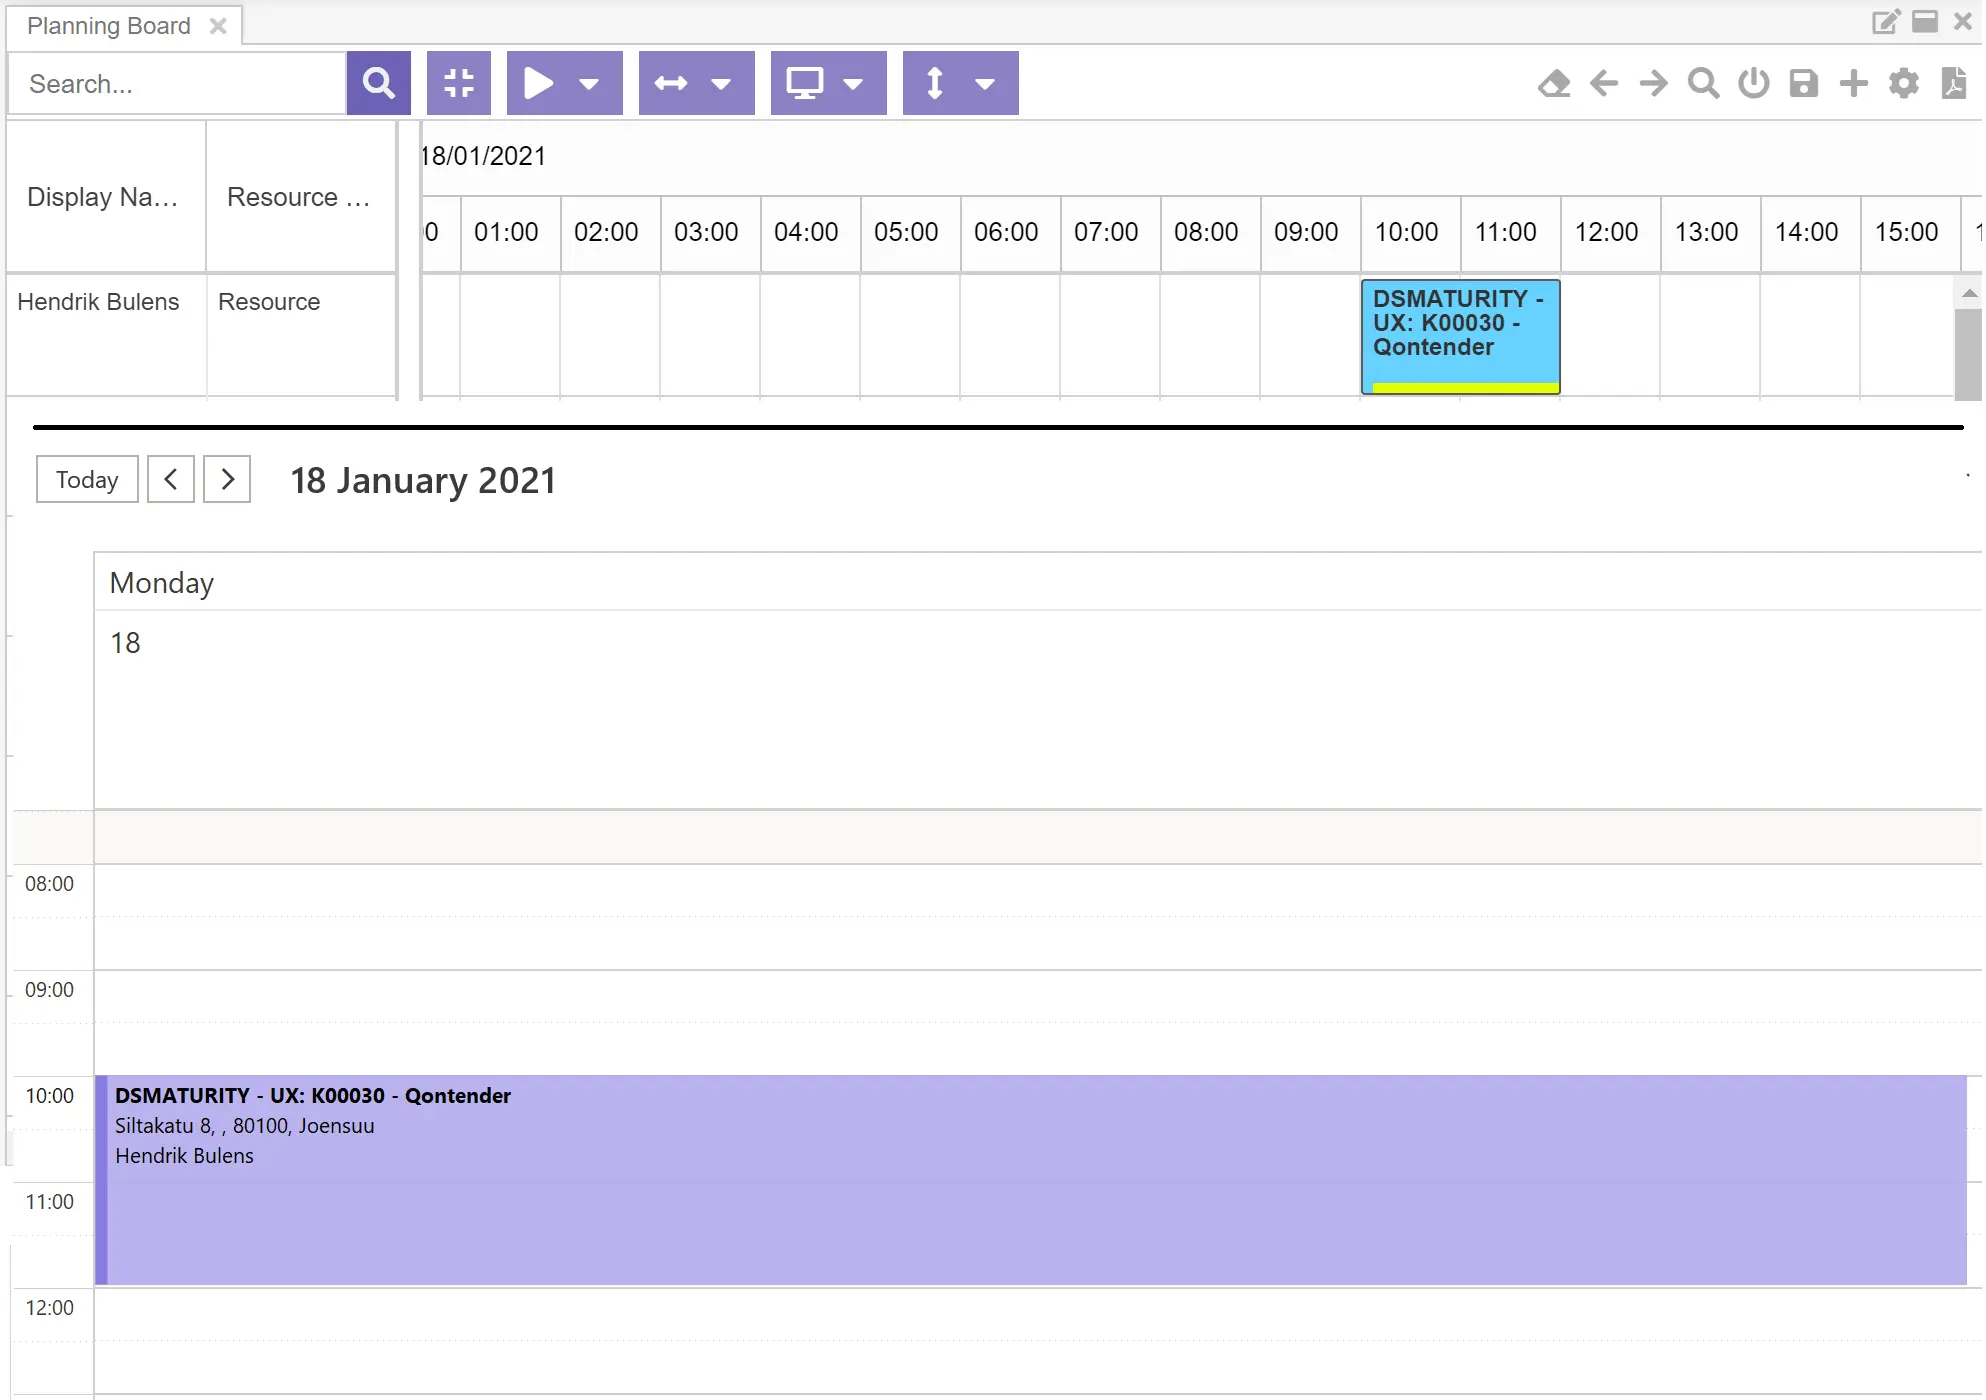Switch to the Planning Board tab

pos(108,25)
